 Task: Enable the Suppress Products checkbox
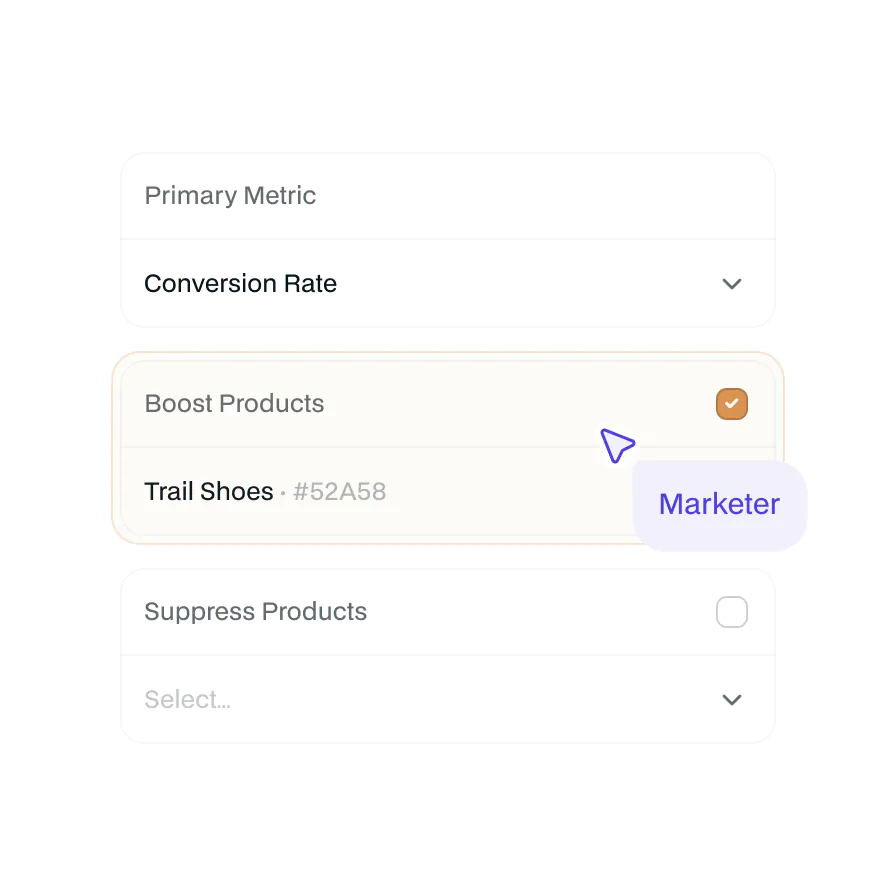coord(731,612)
